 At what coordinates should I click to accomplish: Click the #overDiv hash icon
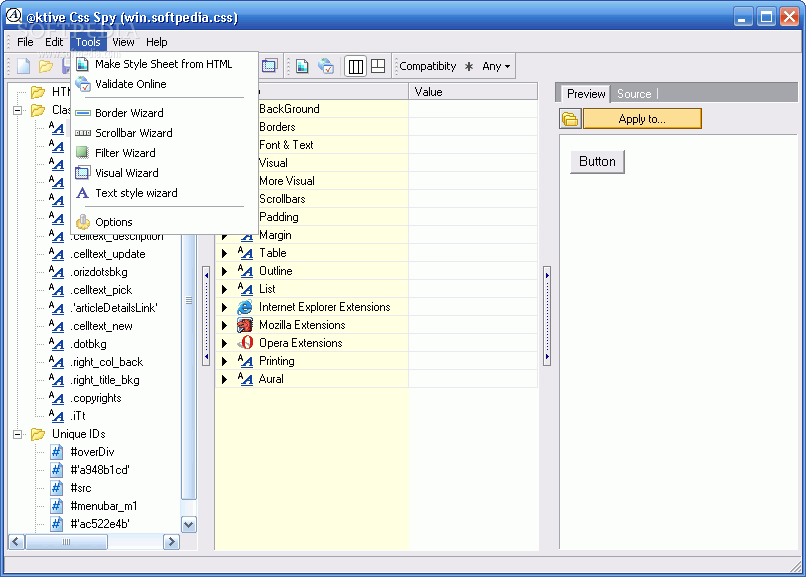pyautogui.click(x=57, y=452)
